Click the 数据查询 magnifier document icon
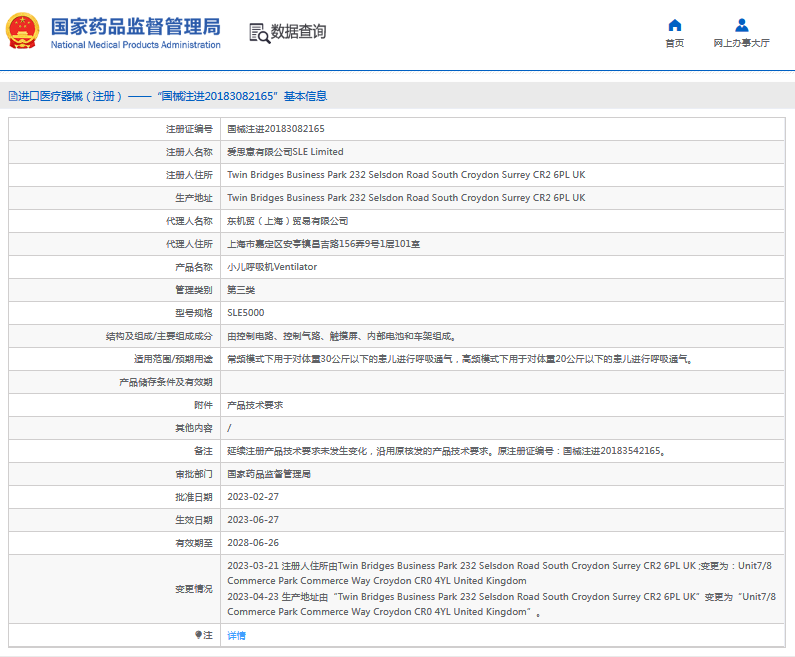The height and width of the screenshot is (657, 795). 259,32
